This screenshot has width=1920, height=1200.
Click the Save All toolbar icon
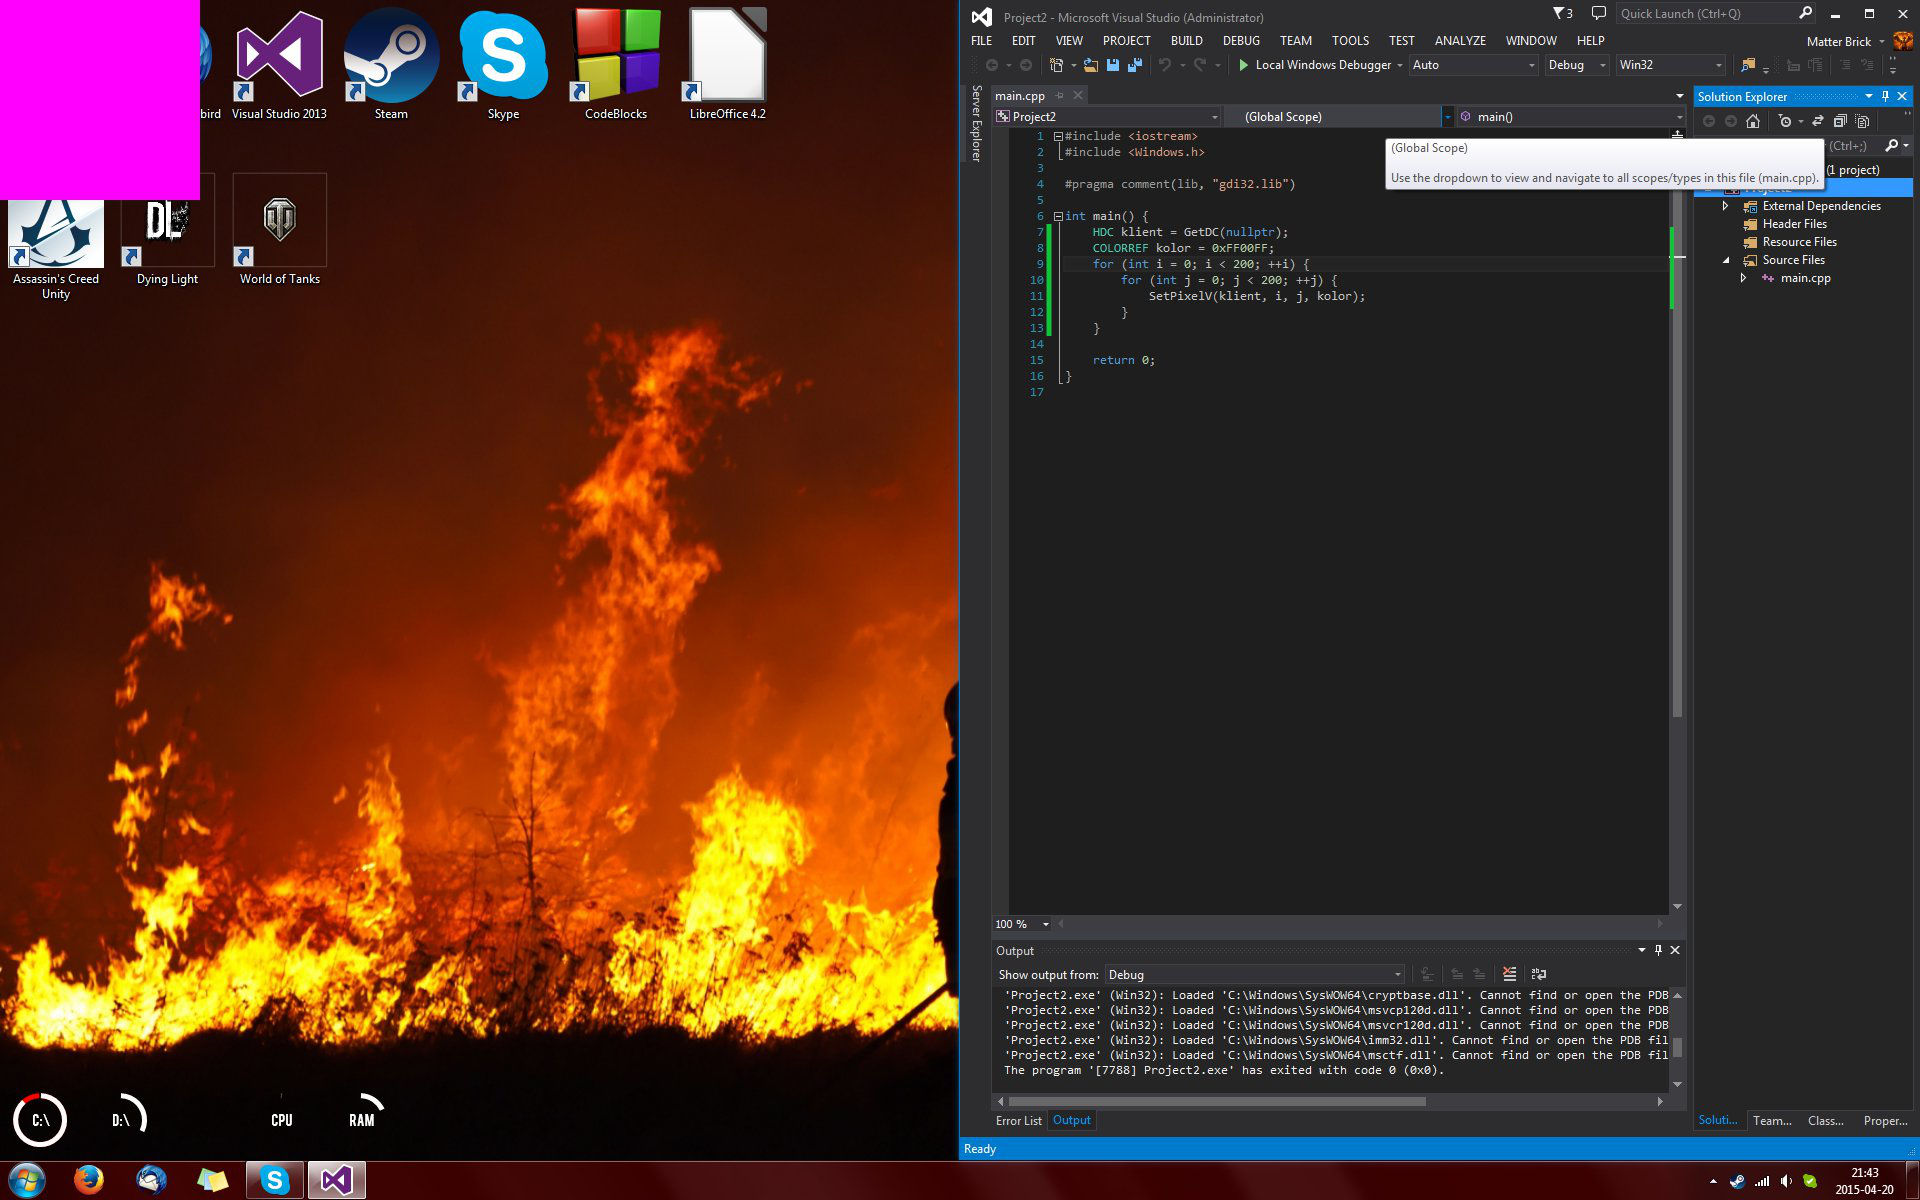[1135, 65]
